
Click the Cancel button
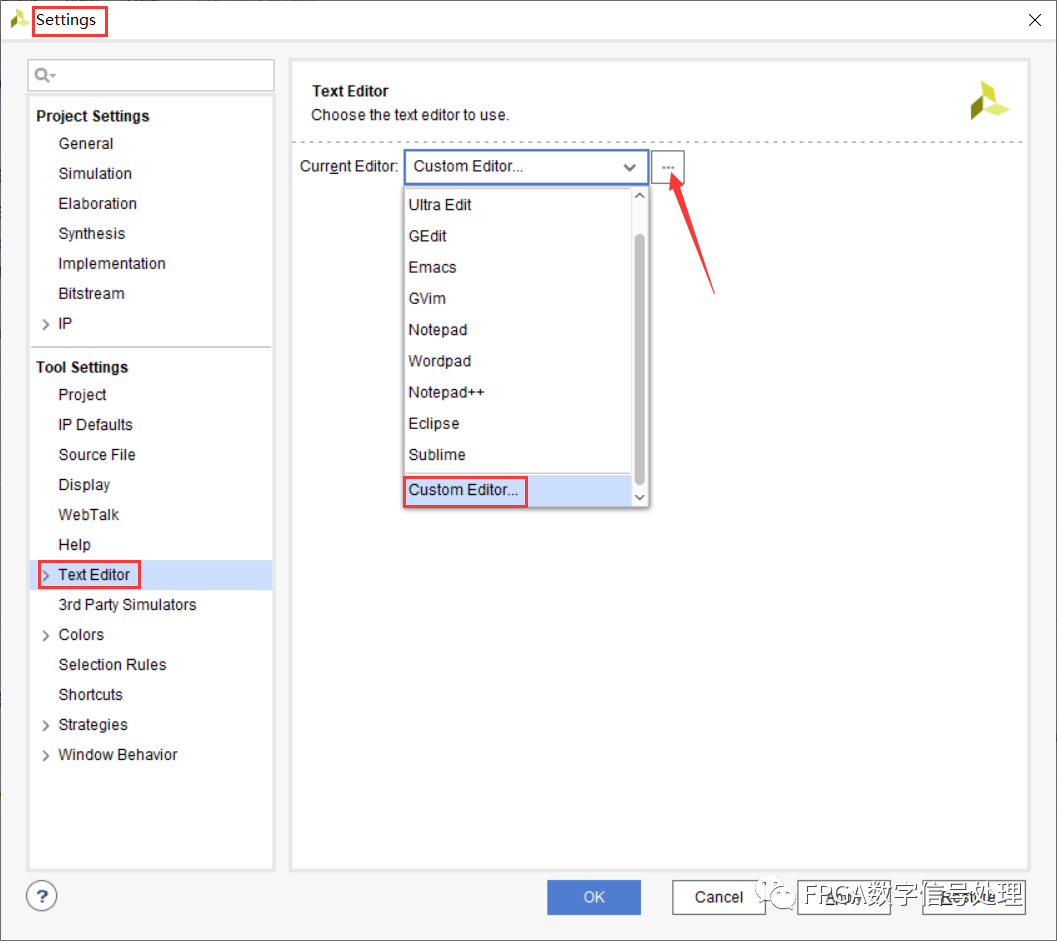pyautogui.click(x=719, y=897)
